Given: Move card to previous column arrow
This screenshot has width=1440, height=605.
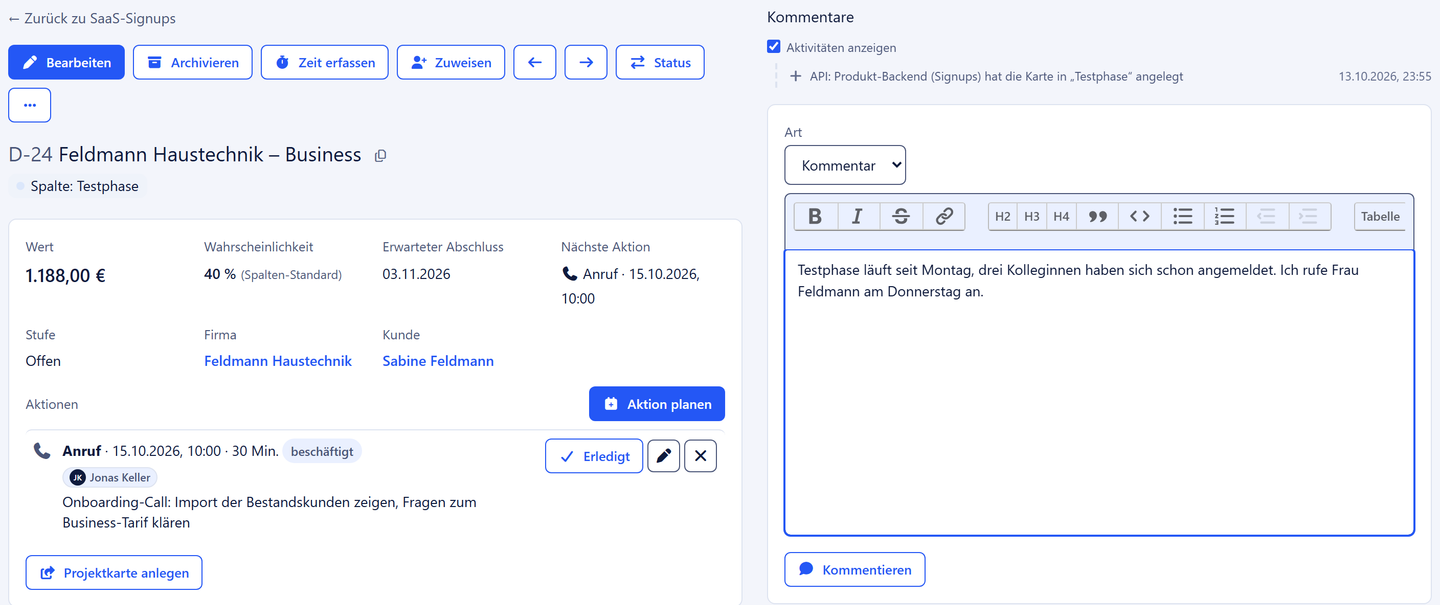Looking at the screenshot, I should (535, 62).
